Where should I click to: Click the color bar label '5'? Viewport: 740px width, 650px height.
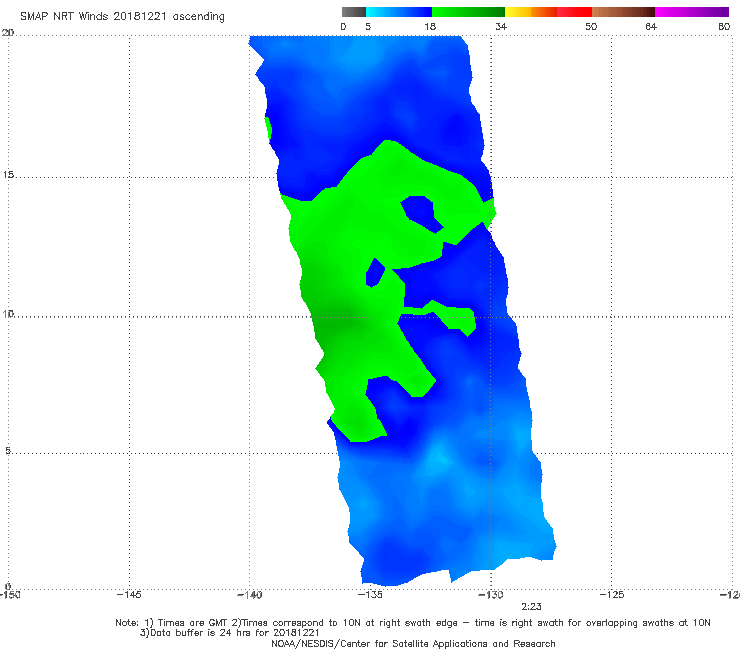[368, 26]
